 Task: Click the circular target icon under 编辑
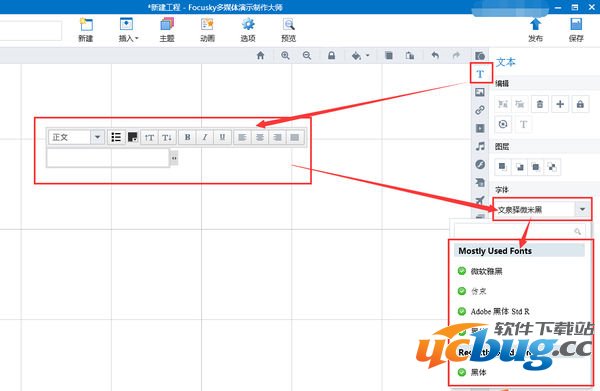coord(503,124)
